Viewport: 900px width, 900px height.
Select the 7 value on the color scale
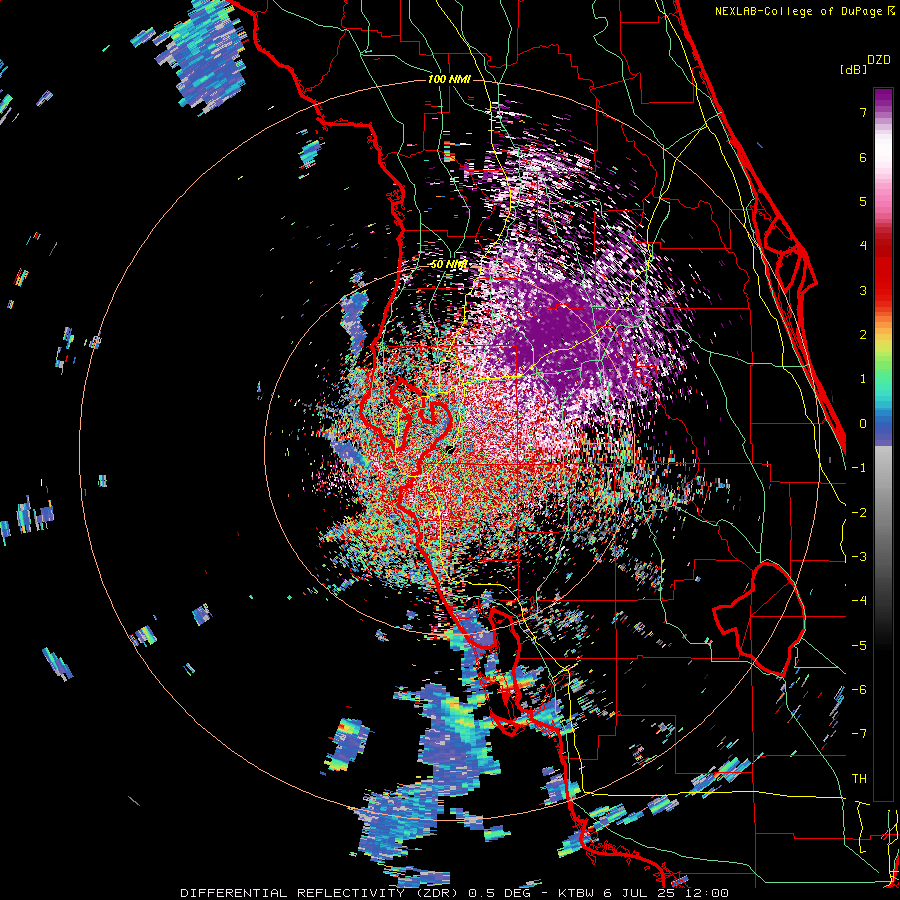[x=863, y=112]
